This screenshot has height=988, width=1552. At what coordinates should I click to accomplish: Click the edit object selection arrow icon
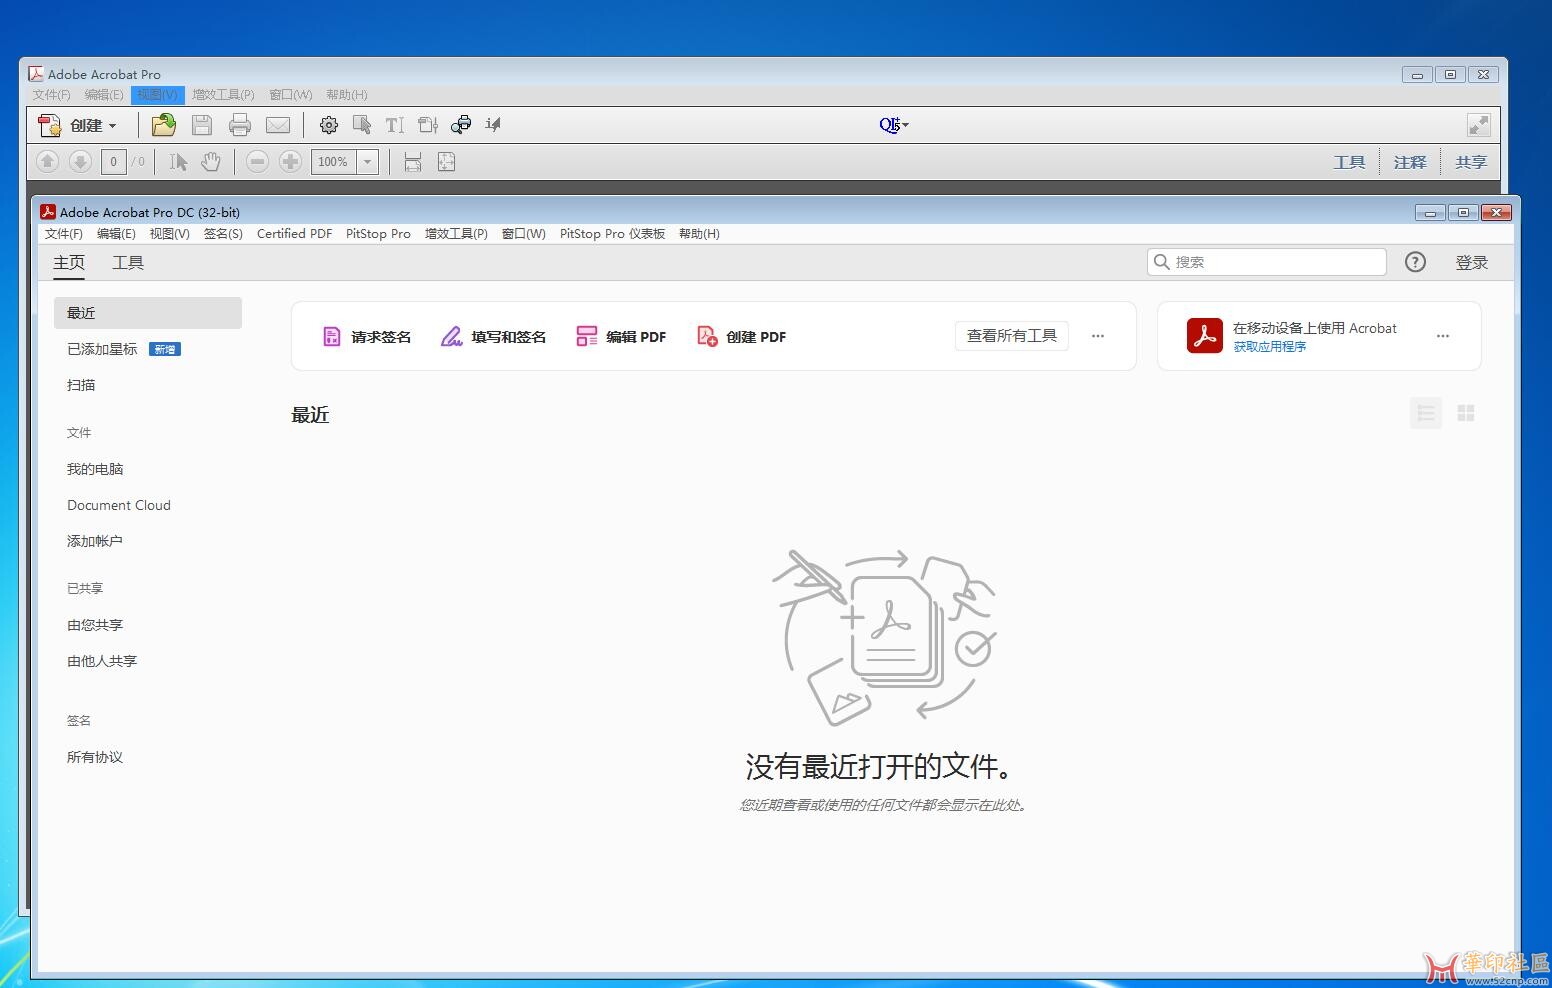tap(362, 125)
